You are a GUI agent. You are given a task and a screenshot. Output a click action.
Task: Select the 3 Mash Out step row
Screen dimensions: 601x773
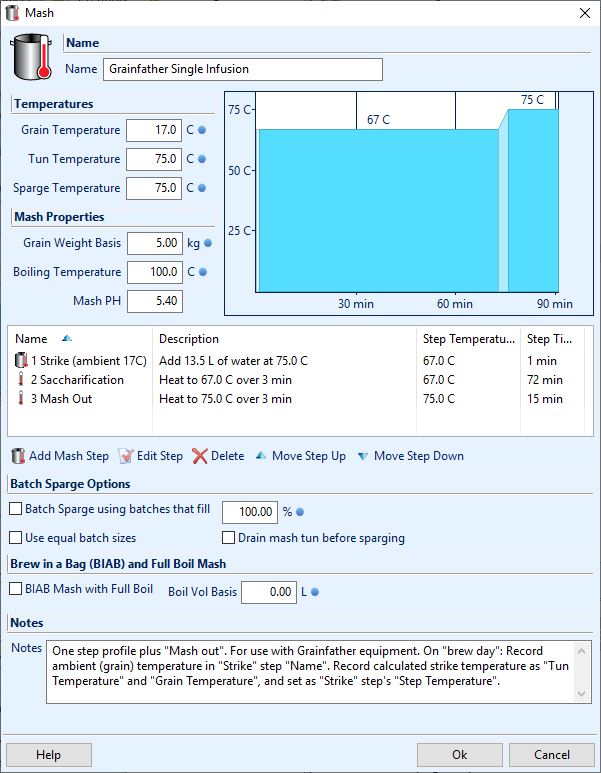(299, 398)
